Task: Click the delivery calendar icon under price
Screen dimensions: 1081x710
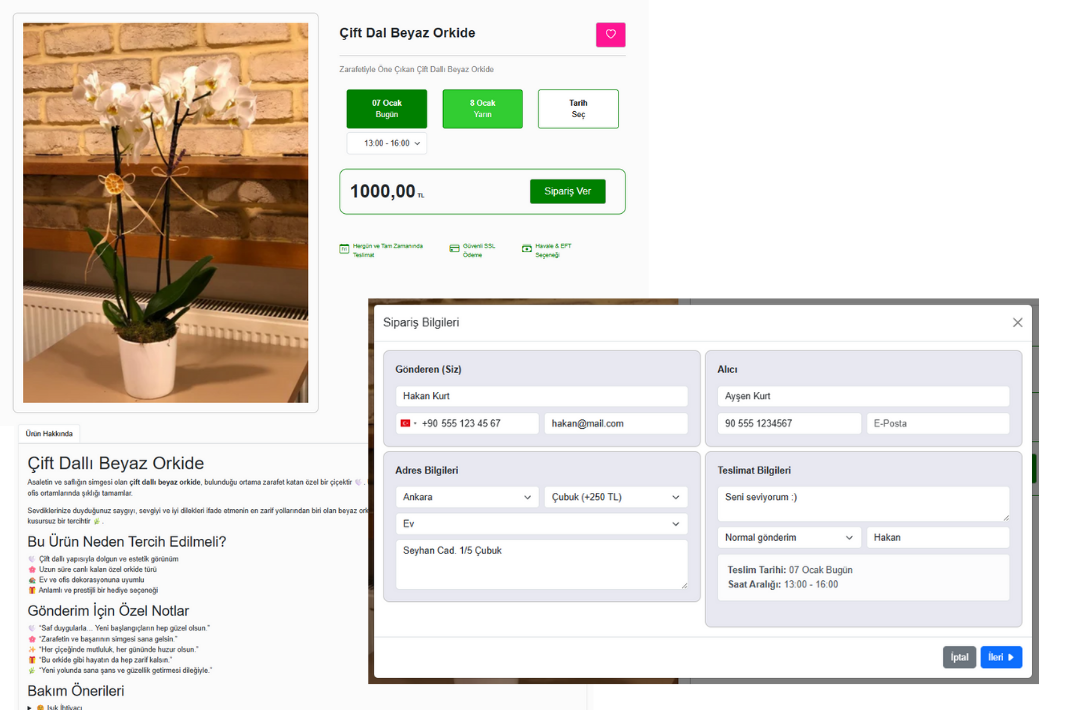Action: (344, 249)
